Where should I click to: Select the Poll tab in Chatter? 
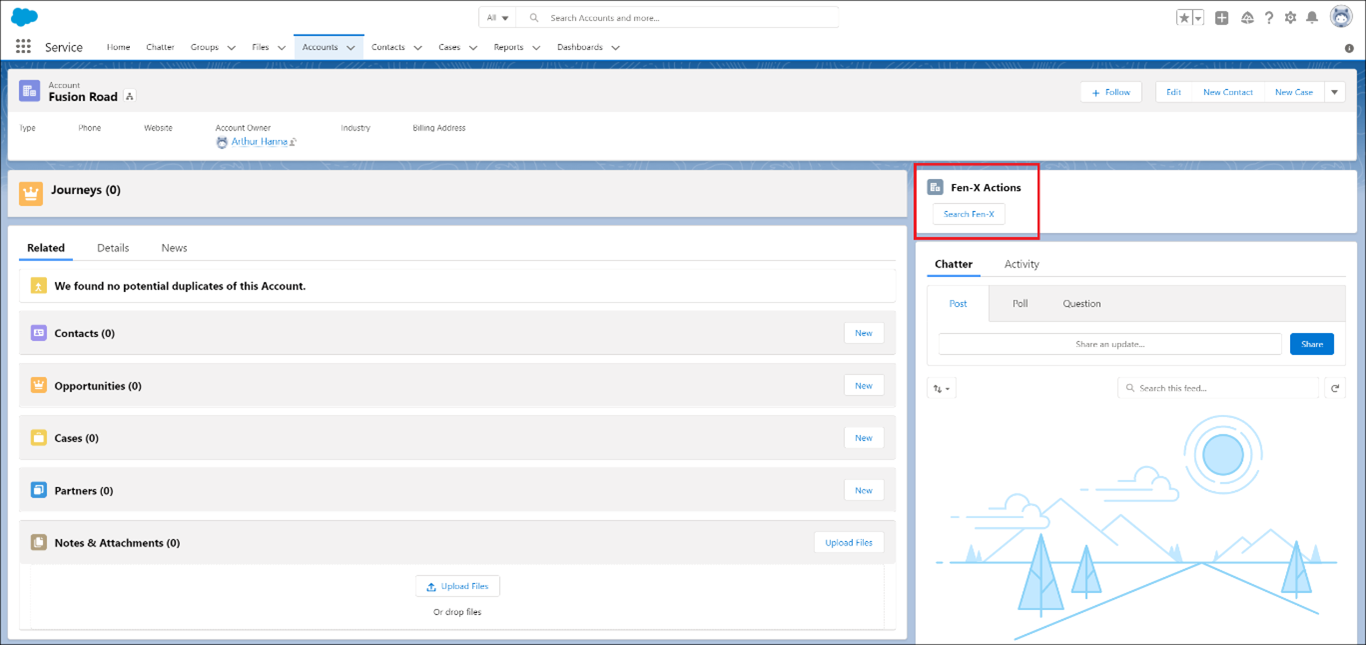1020,304
